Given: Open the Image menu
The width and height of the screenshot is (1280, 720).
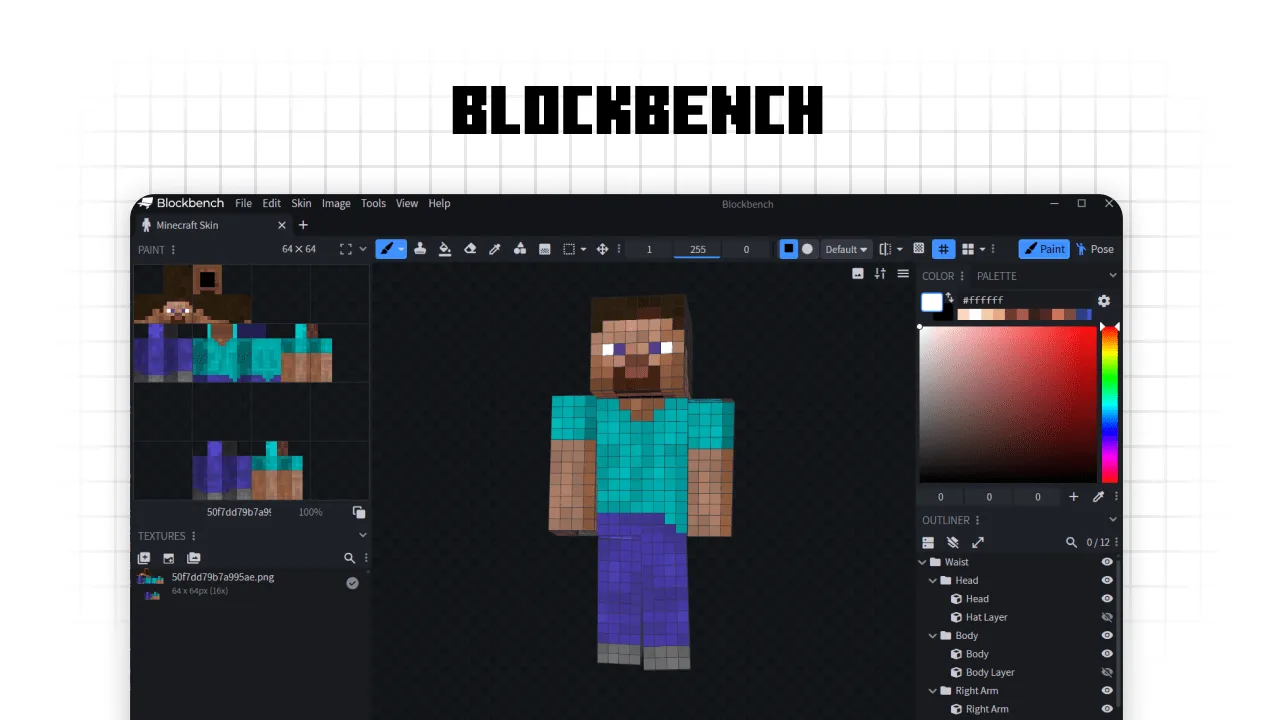Looking at the screenshot, I should (x=336, y=203).
